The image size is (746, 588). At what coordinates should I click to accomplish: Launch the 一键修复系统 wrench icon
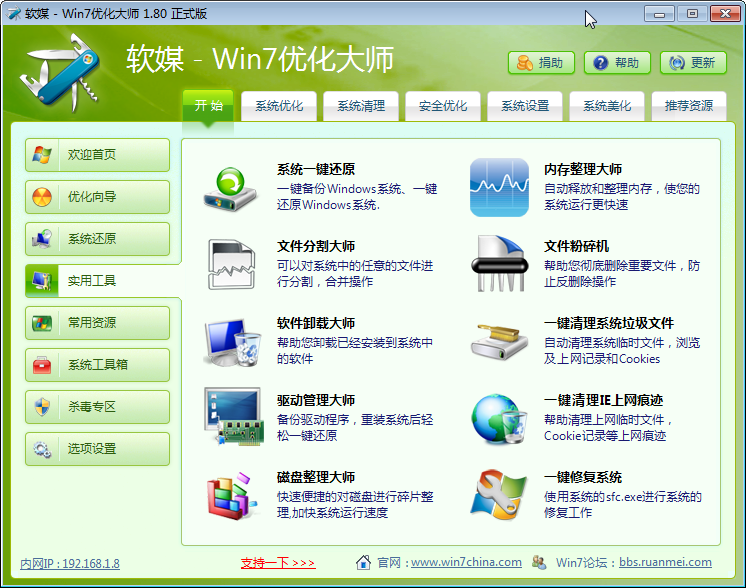click(x=499, y=495)
